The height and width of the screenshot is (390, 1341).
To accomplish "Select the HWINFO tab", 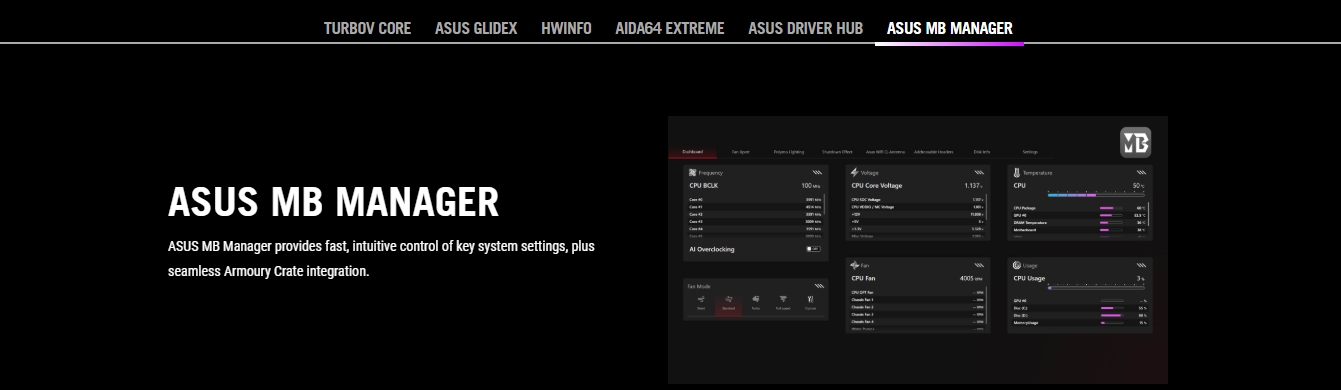I will click(566, 28).
